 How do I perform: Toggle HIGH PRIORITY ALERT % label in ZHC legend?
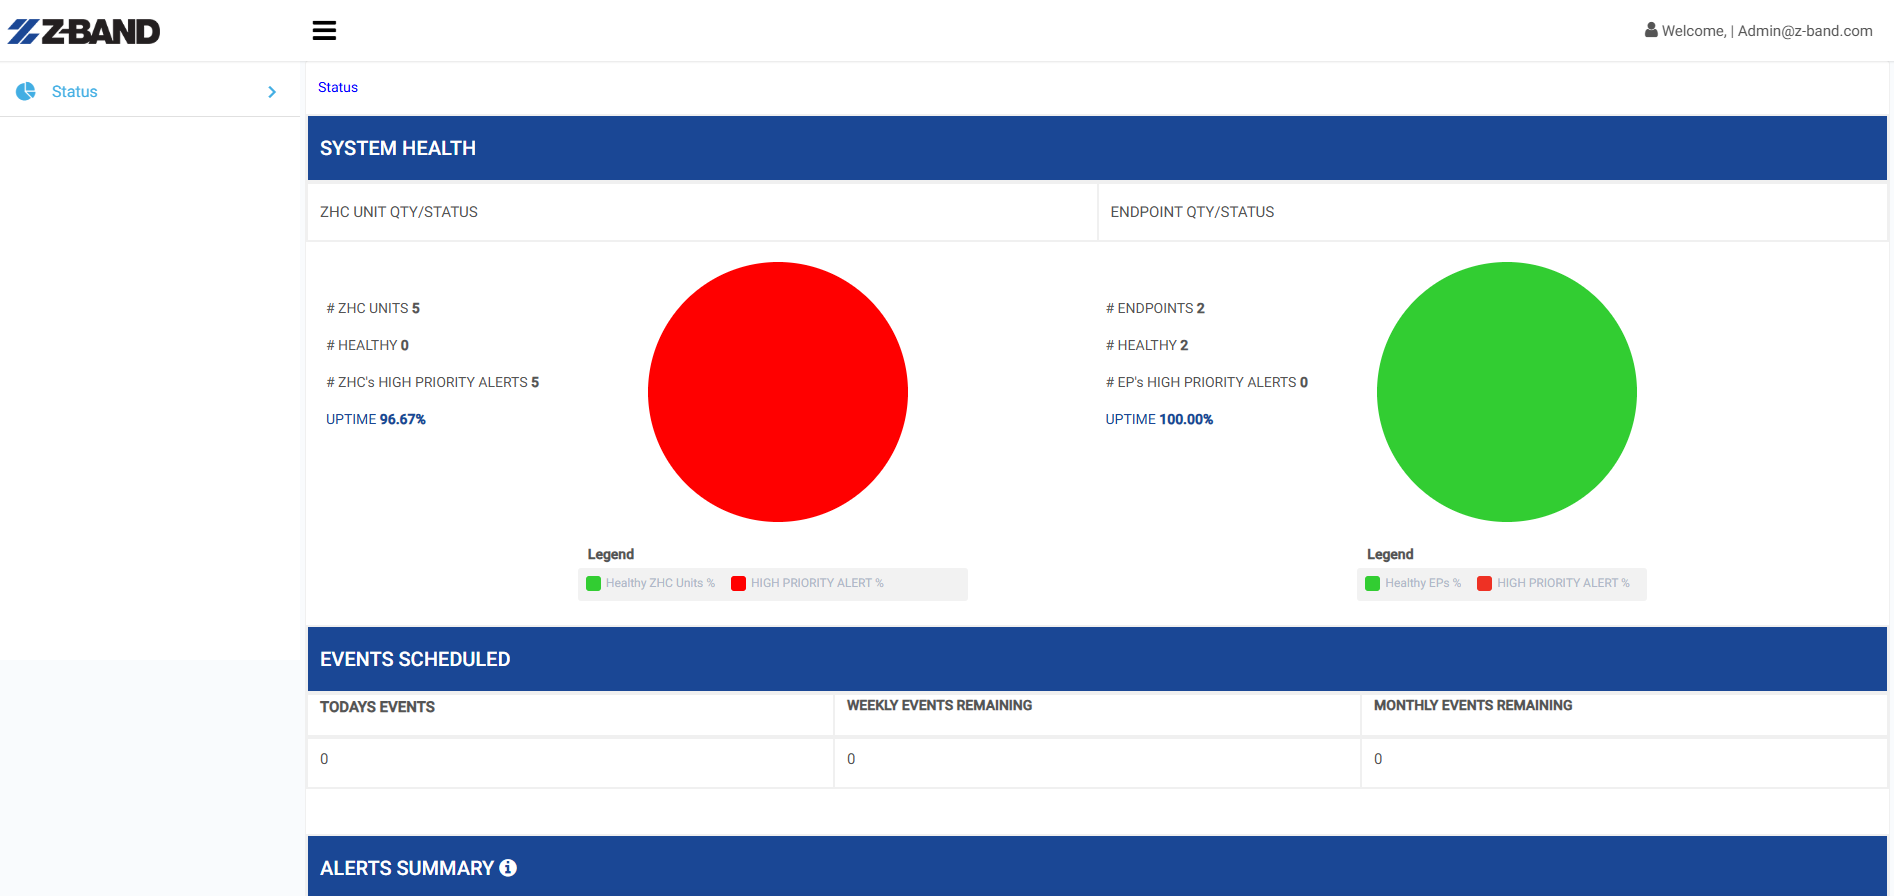click(x=816, y=584)
